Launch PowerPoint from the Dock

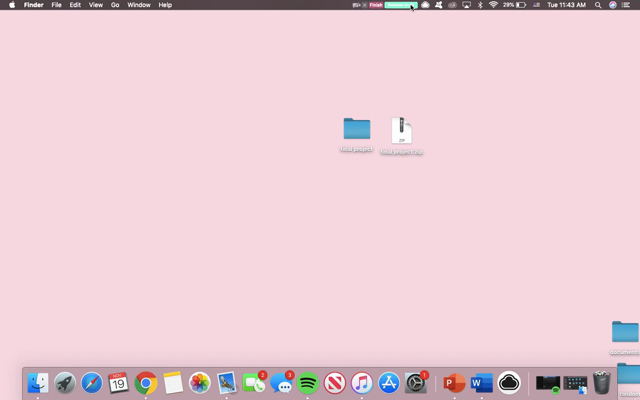click(454, 383)
